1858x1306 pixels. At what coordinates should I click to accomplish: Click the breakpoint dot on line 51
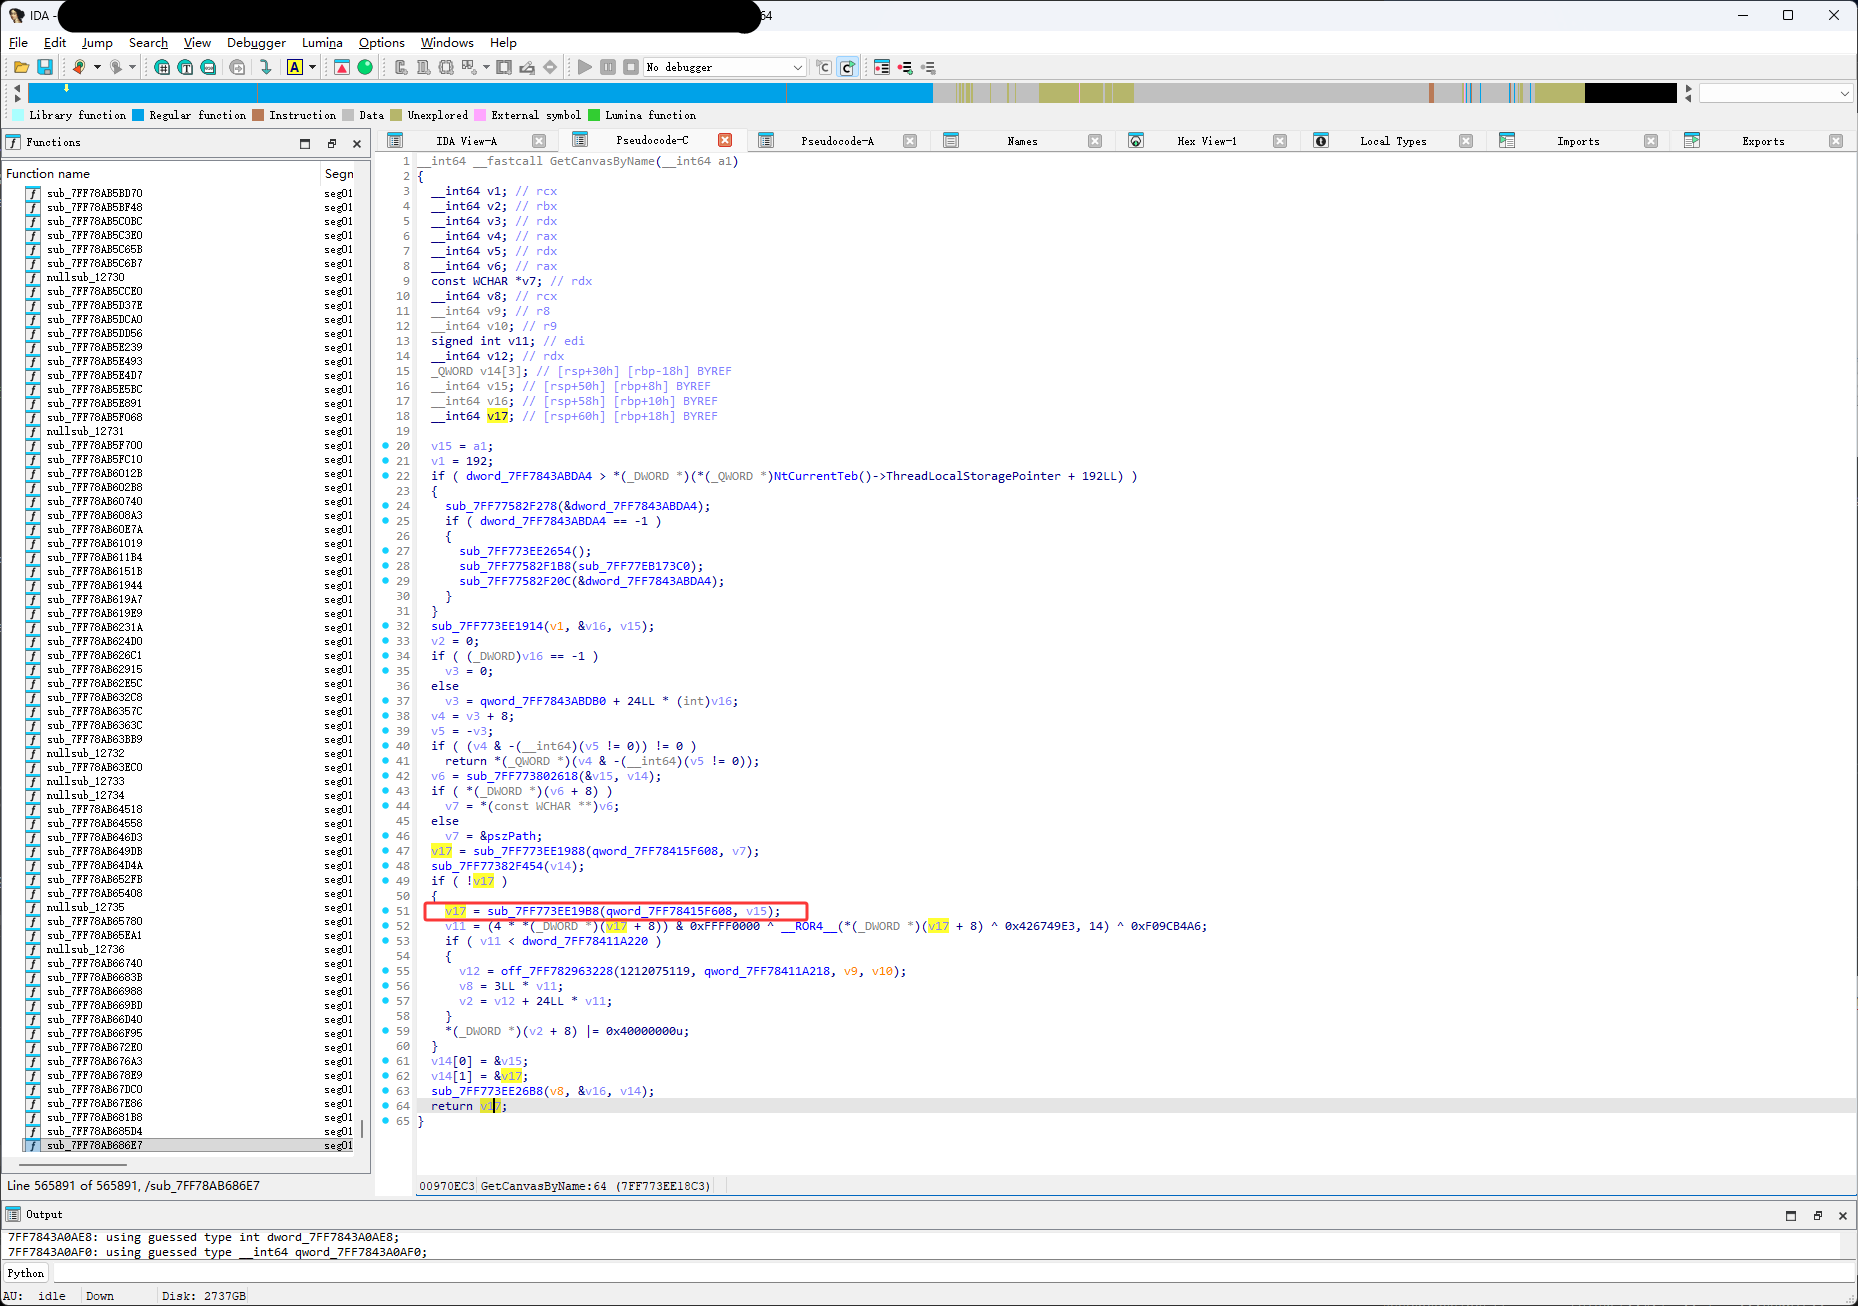pyautogui.click(x=386, y=911)
